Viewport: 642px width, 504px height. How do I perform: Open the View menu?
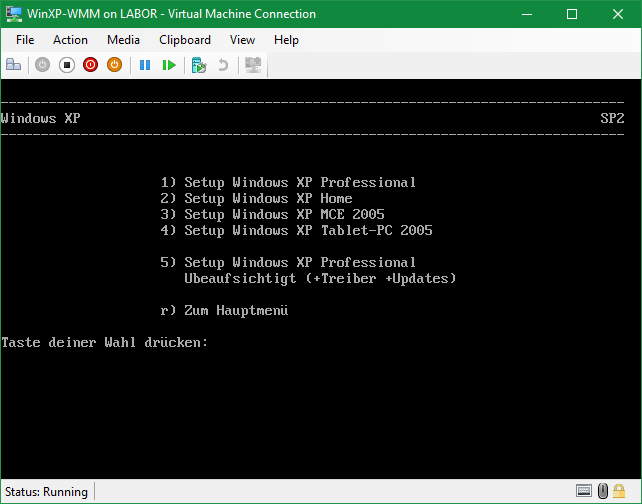[x=242, y=40]
